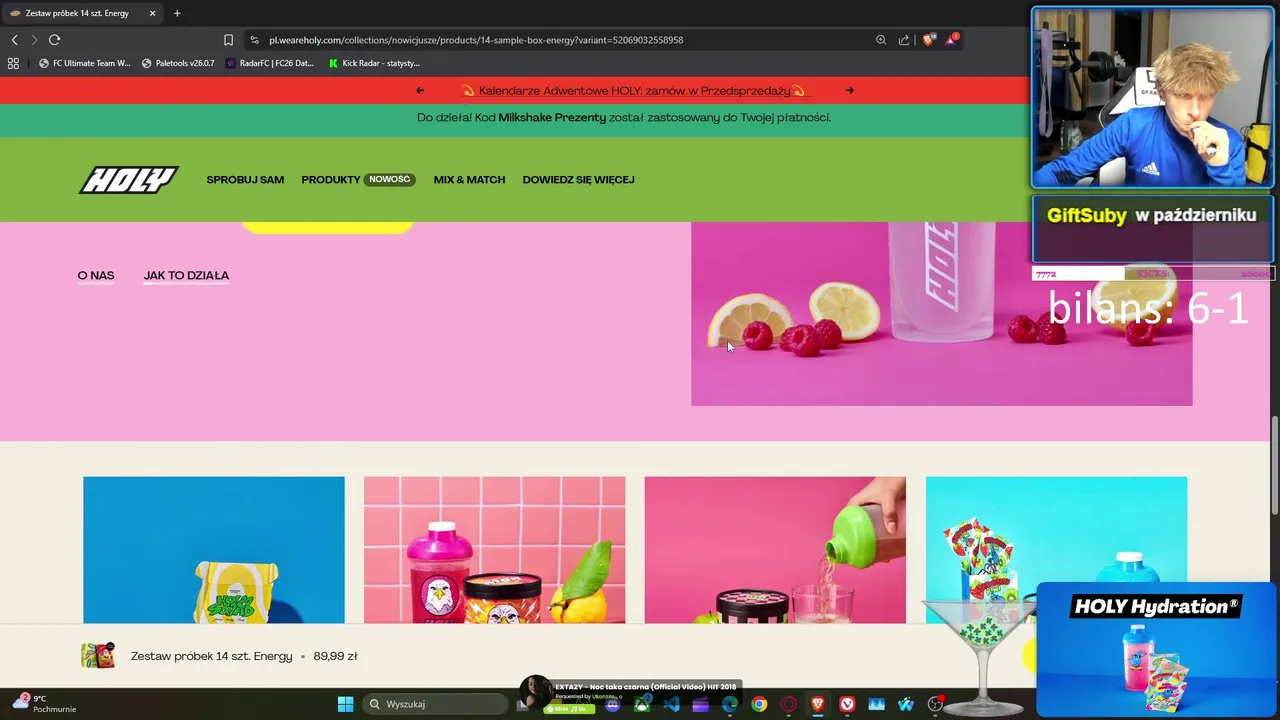Open the eagle shaker pink tile
Image resolution: width=1280 pixels, height=720 pixels.
(494, 550)
